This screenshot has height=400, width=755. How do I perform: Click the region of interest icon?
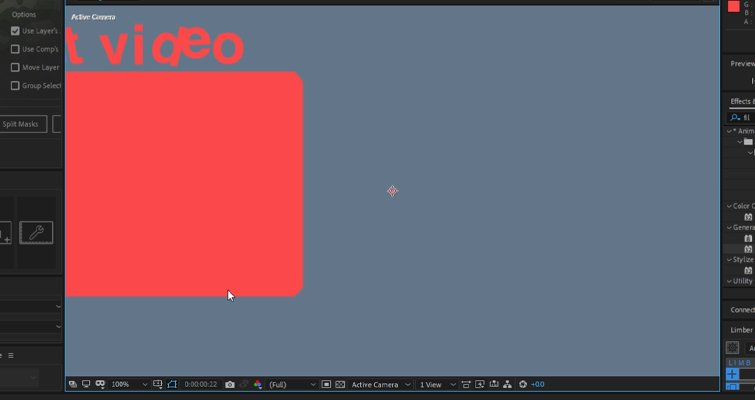pos(326,384)
